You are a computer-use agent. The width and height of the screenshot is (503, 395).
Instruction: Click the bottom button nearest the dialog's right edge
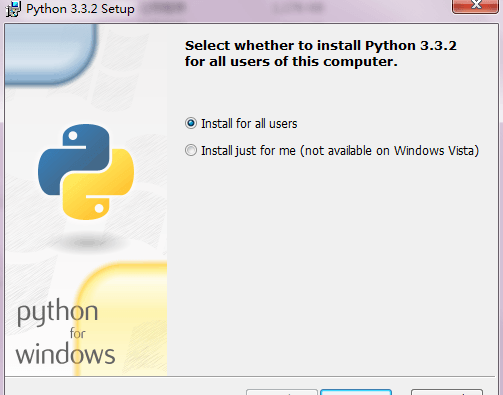447,392
